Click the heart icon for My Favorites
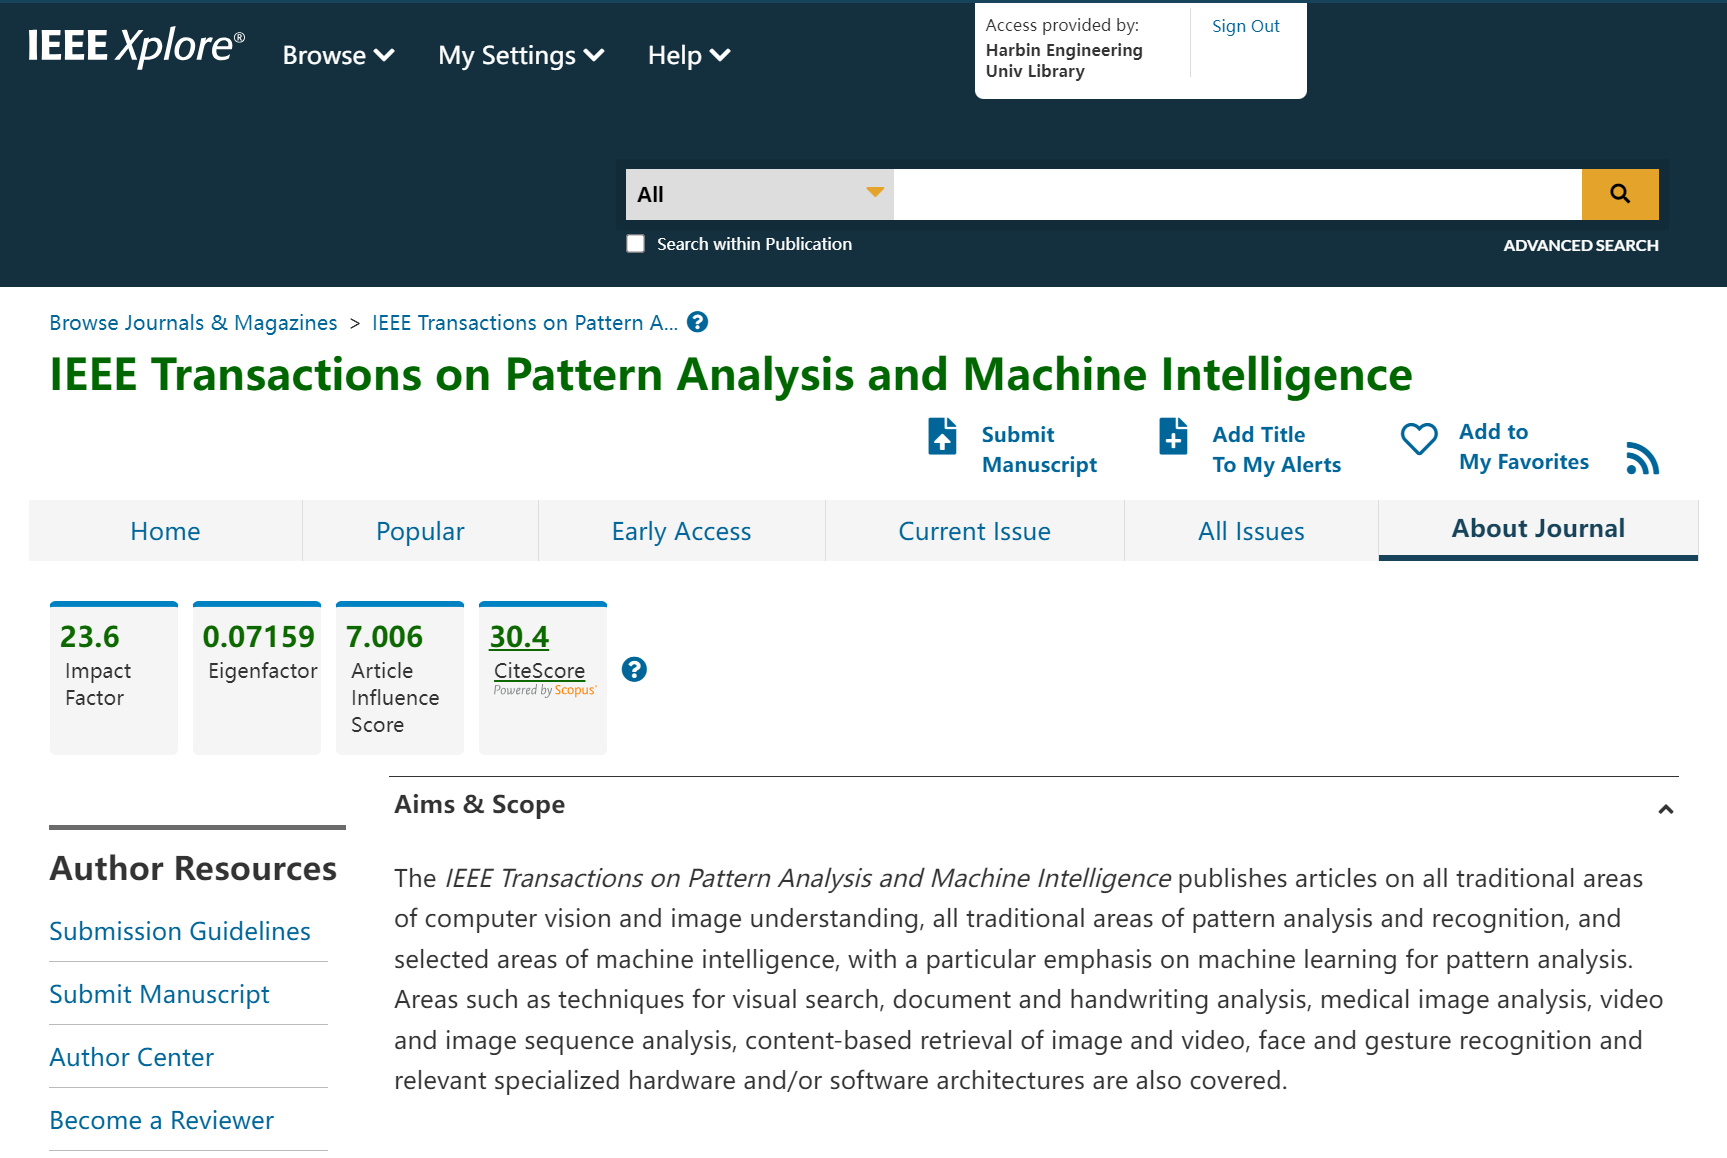Screen dimensions: 1727x1158 (x=1418, y=438)
